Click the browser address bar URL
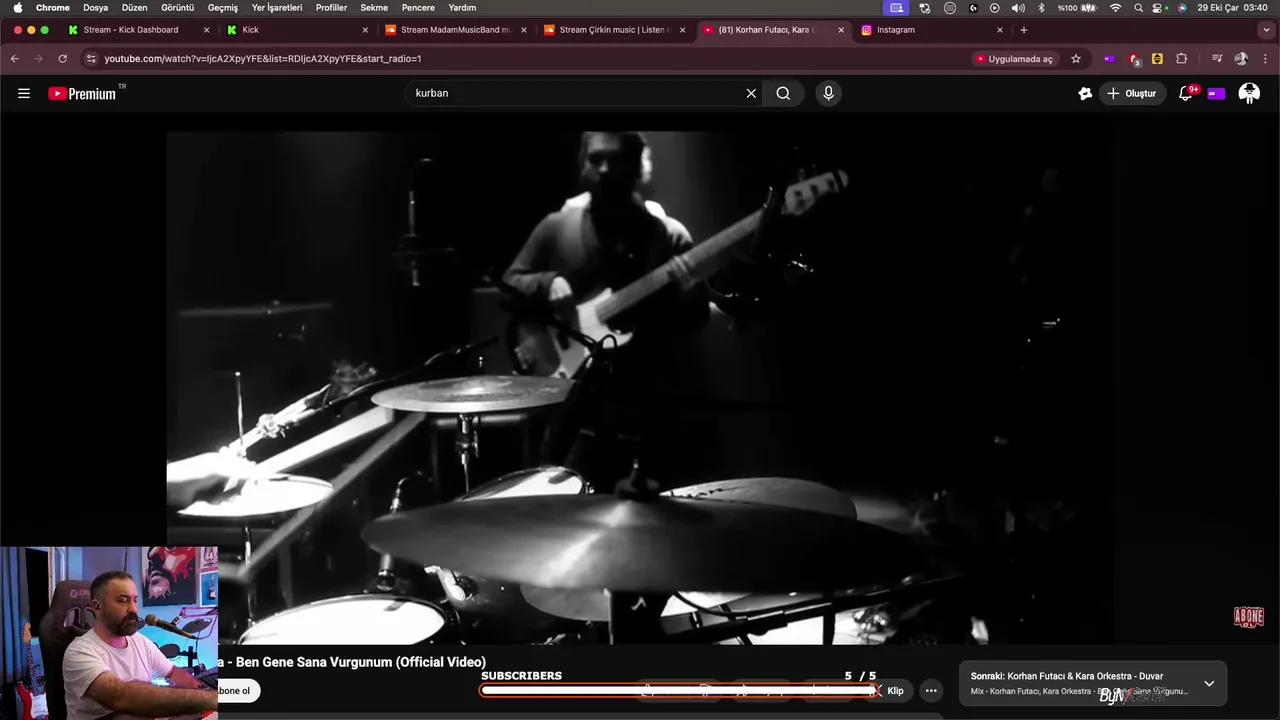 click(x=263, y=59)
